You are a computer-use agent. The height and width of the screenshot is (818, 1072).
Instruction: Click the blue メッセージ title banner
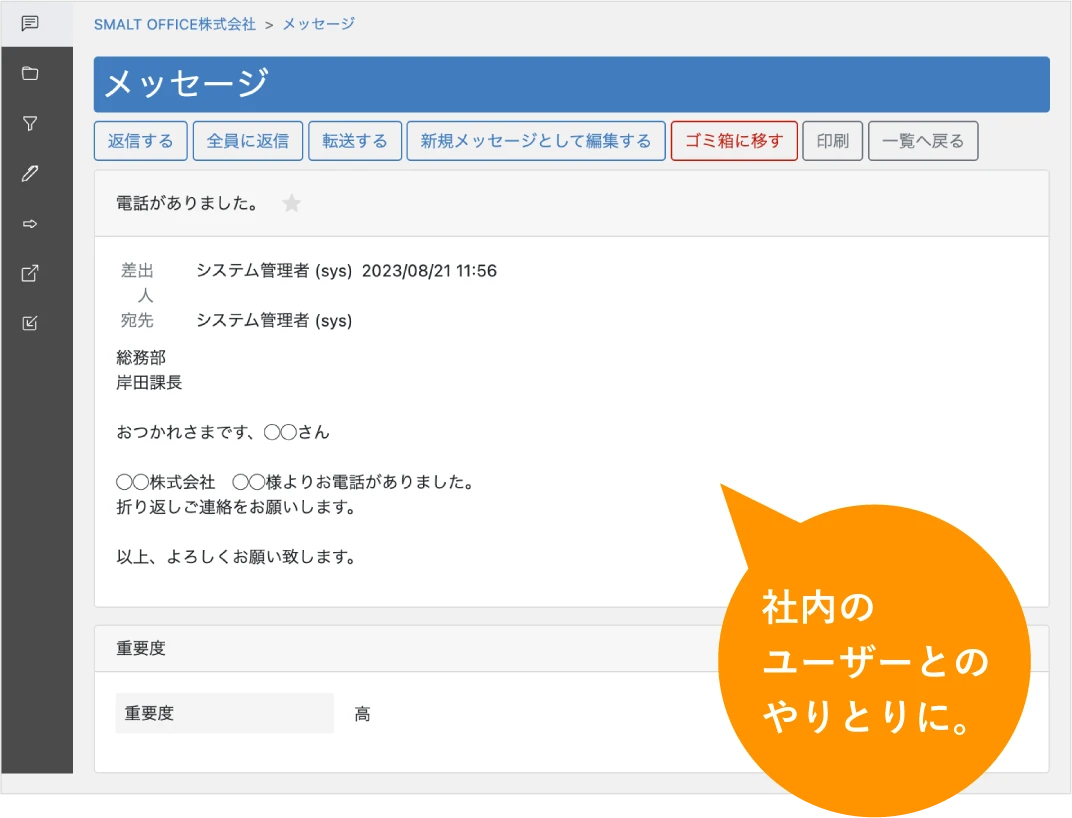pyautogui.click(x=571, y=84)
